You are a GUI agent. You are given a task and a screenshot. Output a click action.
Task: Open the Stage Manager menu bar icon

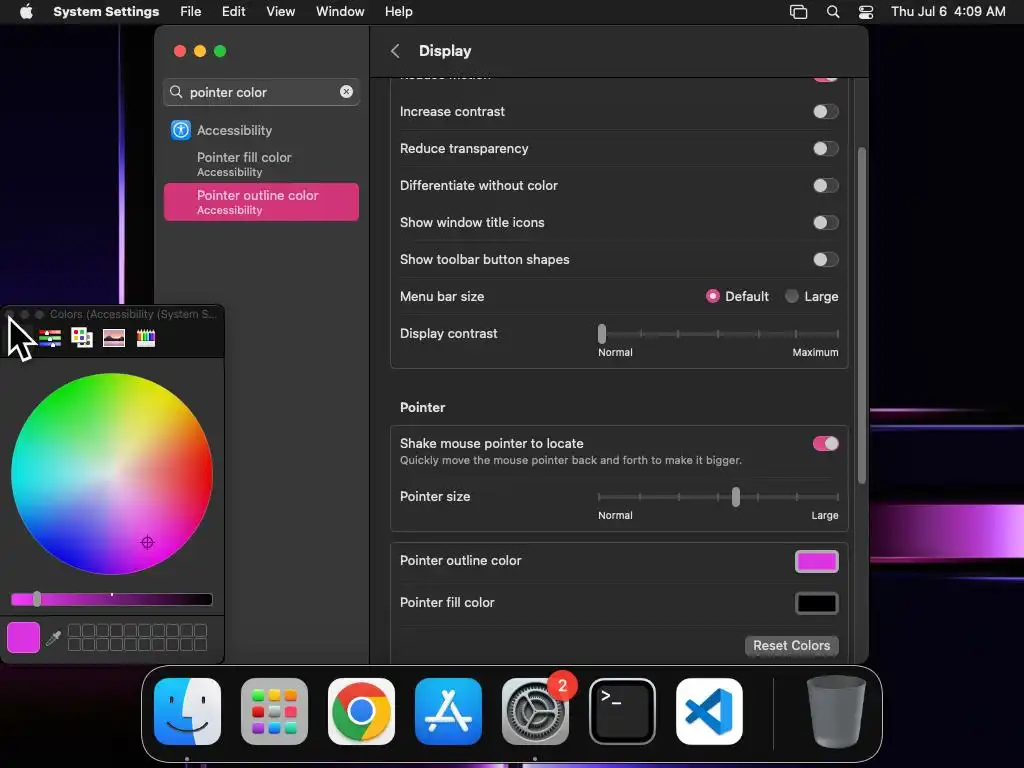798,12
